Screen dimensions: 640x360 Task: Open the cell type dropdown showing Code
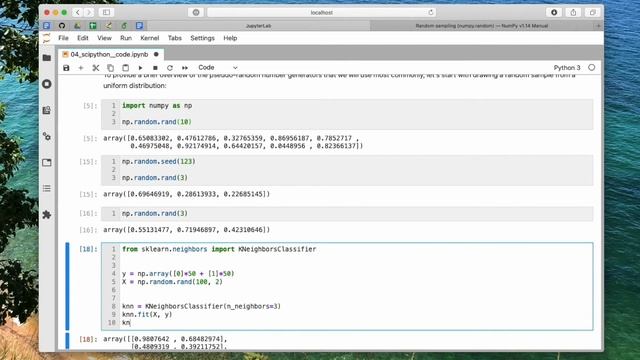[x=217, y=68]
